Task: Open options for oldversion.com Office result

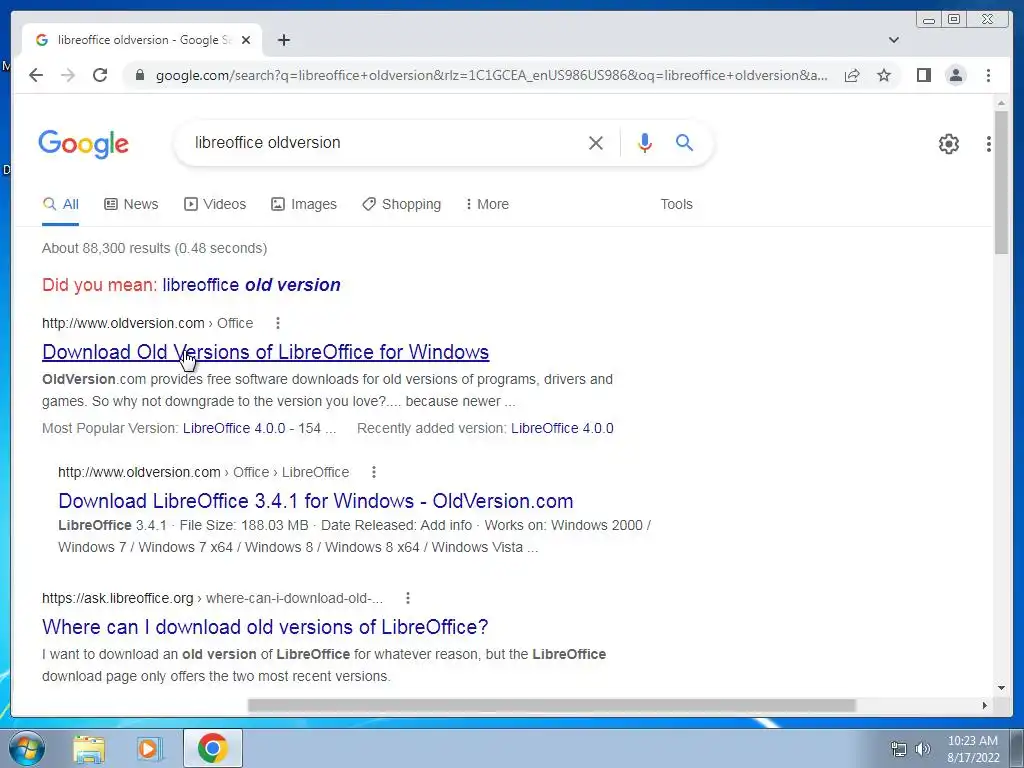Action: (278, 323)
